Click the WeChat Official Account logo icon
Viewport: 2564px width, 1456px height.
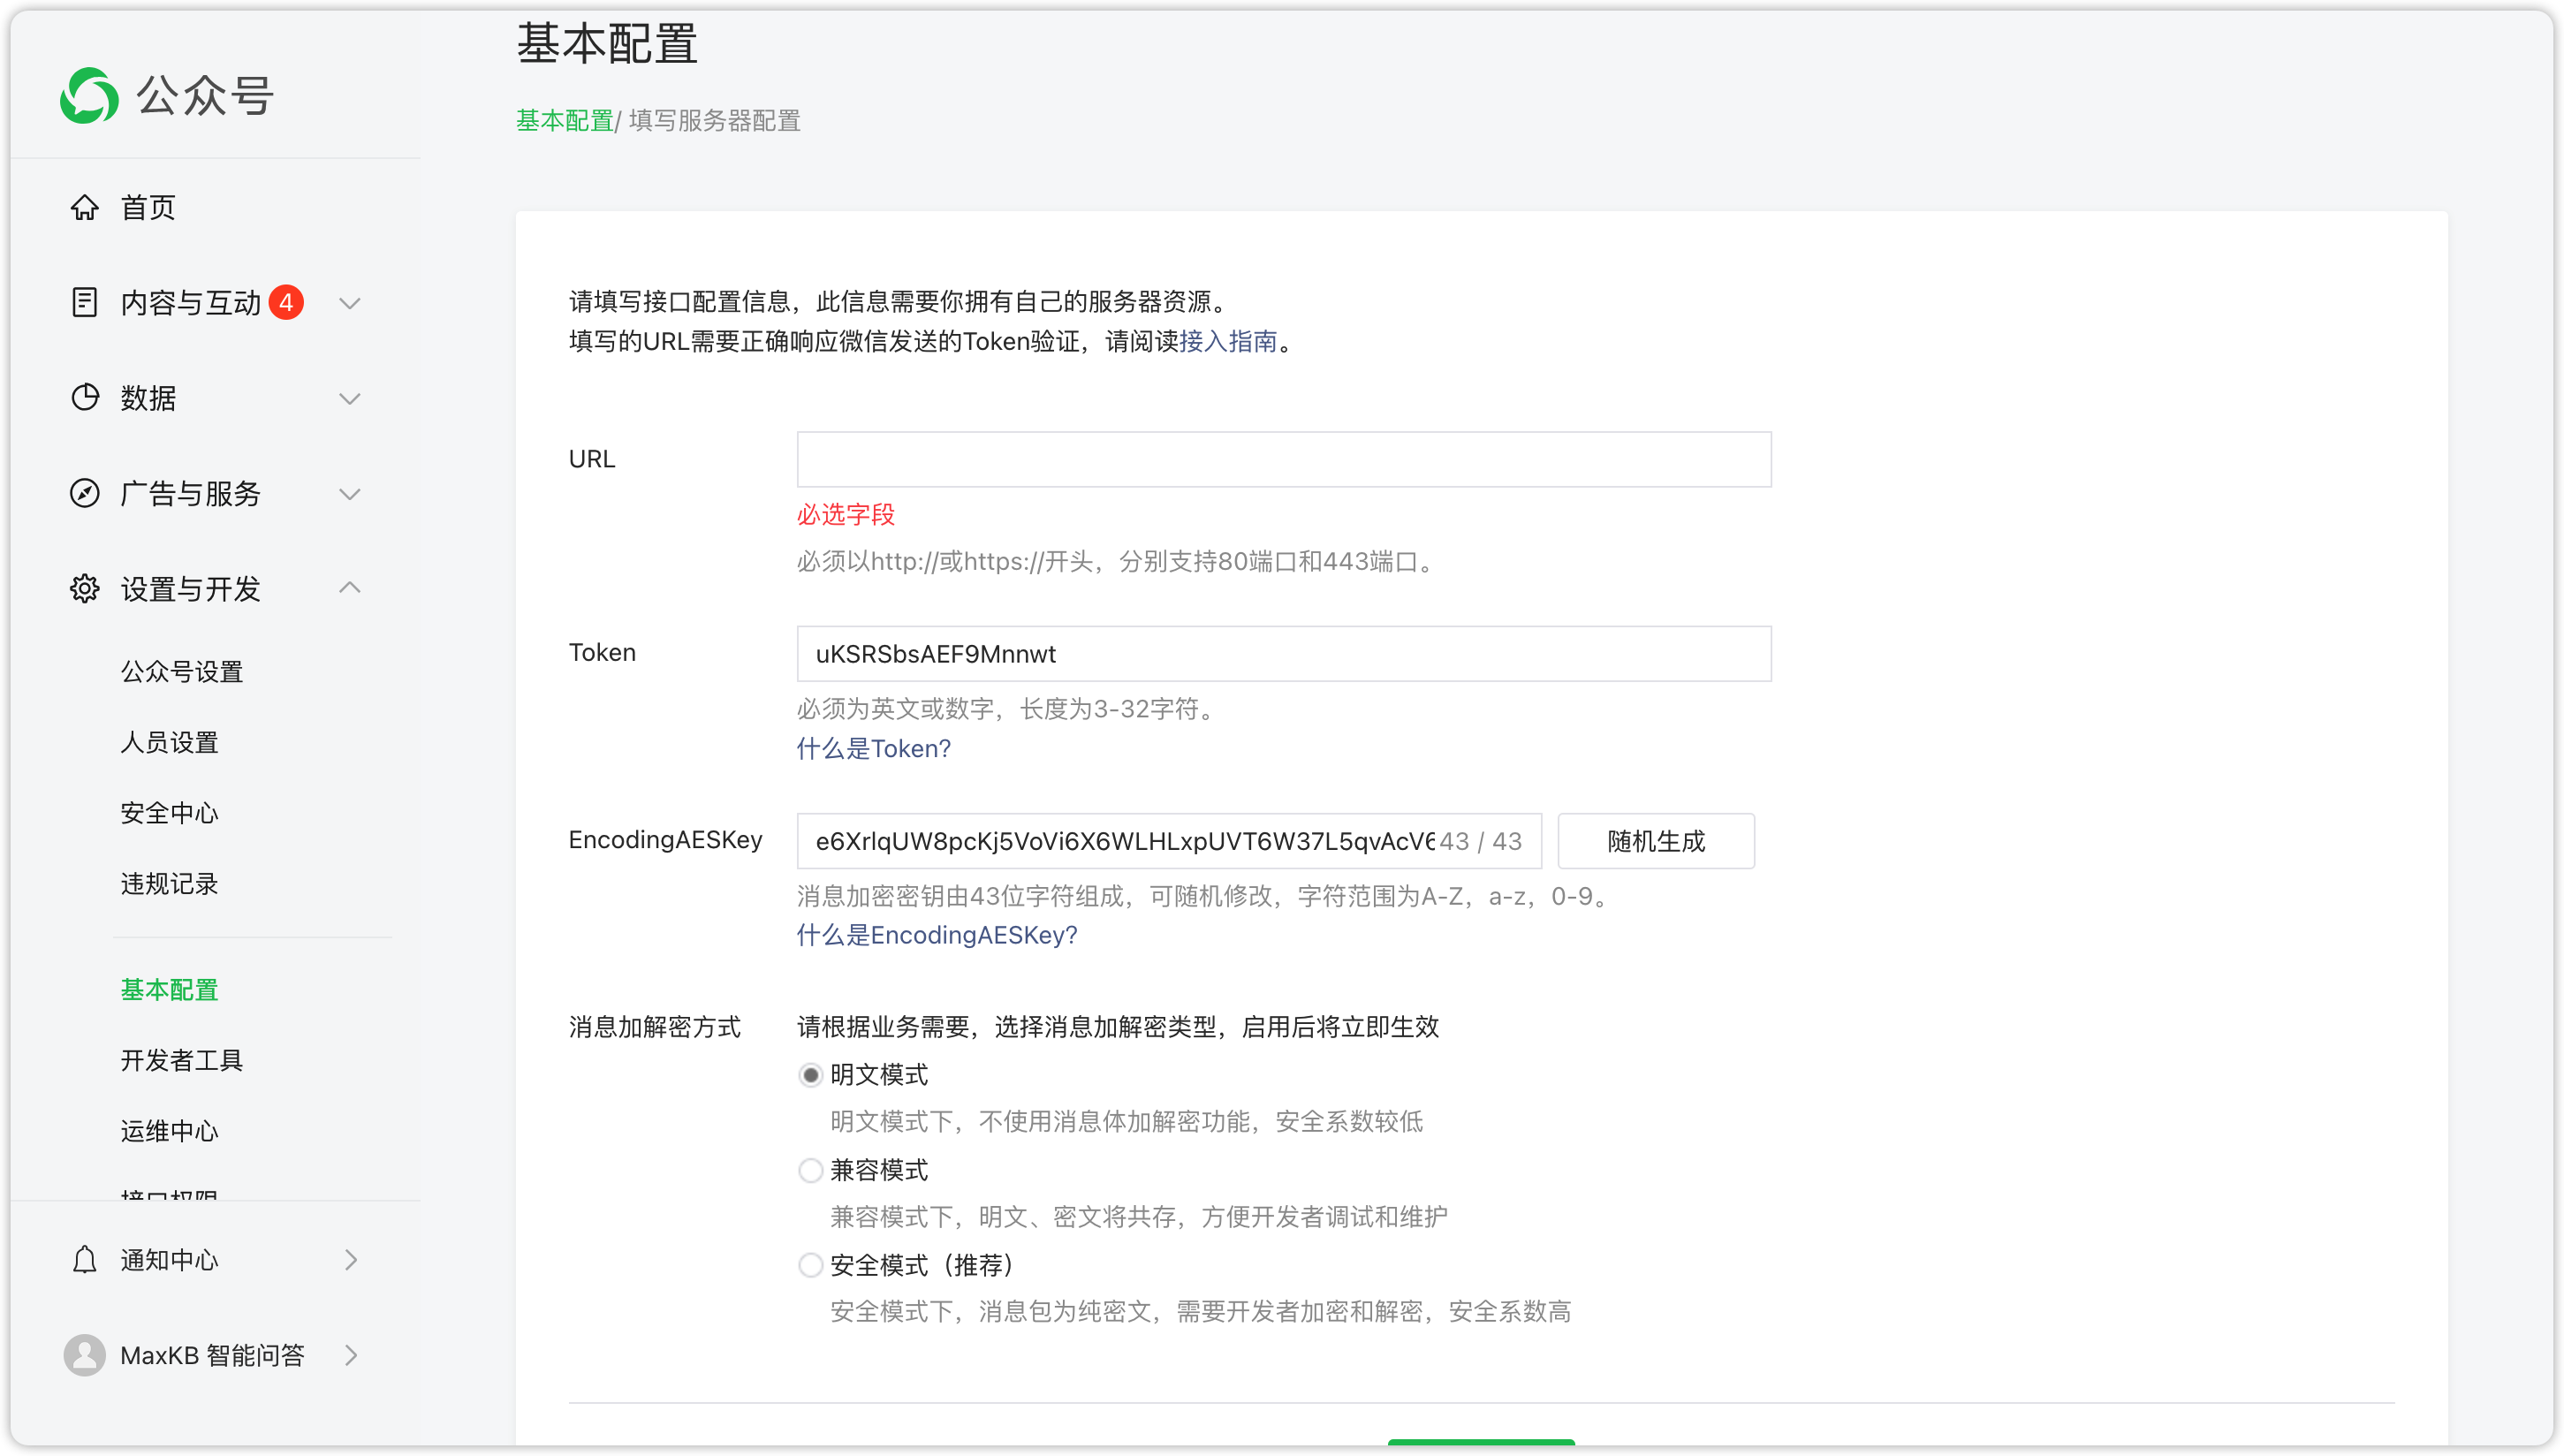click(x=88, y=95)
